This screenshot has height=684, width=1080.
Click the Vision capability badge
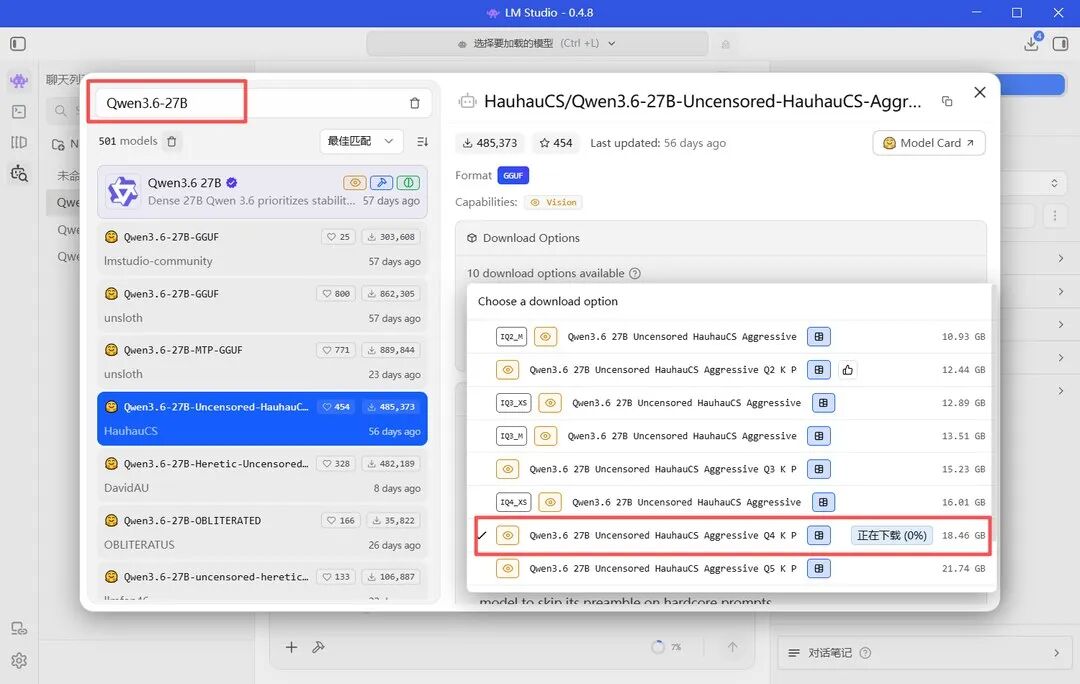point(553,203)
